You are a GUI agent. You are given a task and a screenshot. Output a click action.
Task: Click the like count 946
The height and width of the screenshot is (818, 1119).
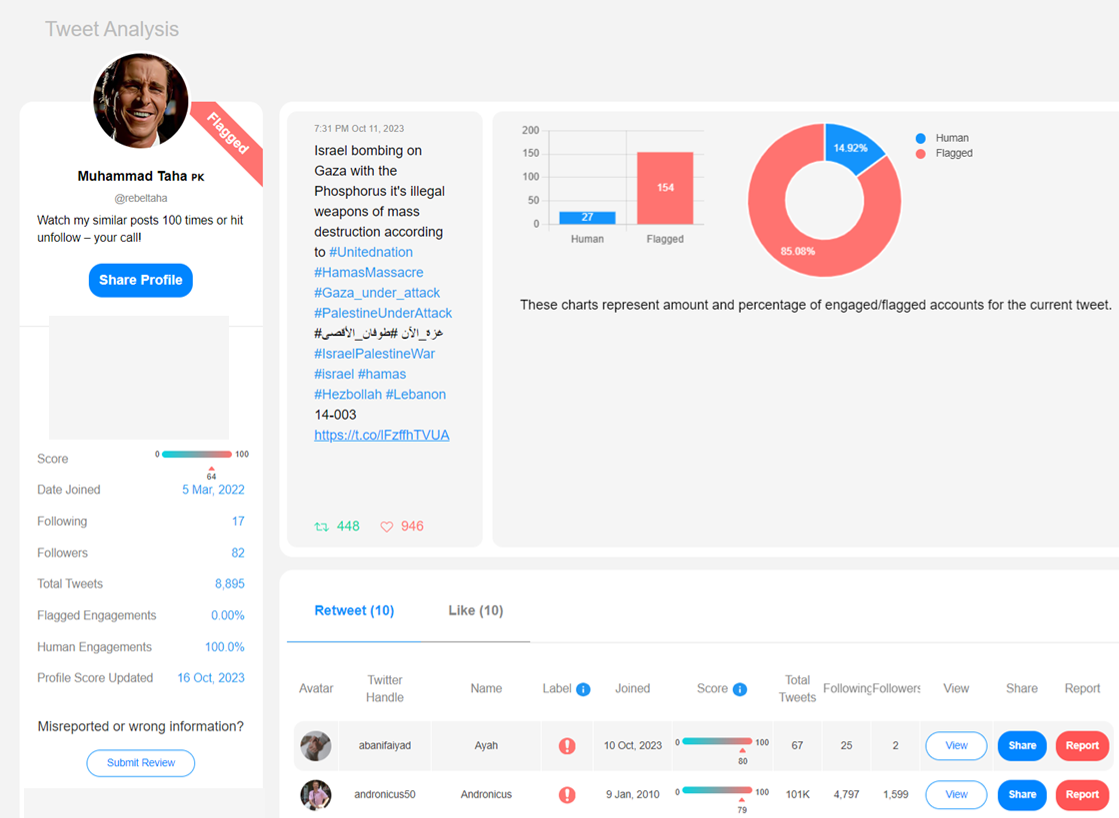pos(412,526)
